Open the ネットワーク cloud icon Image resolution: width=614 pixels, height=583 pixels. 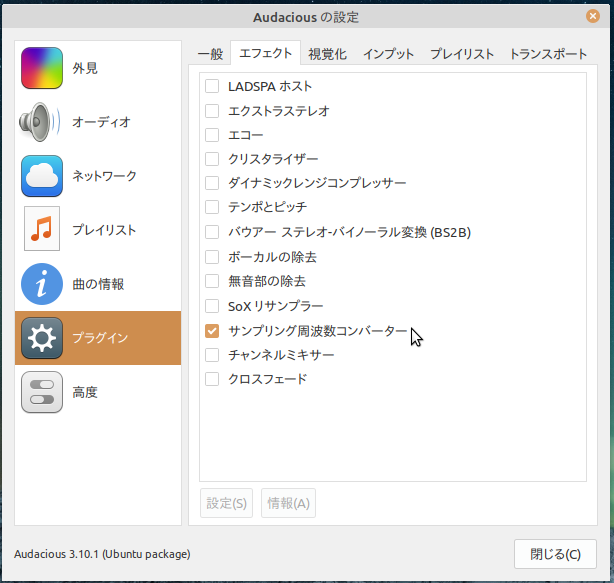42,176
